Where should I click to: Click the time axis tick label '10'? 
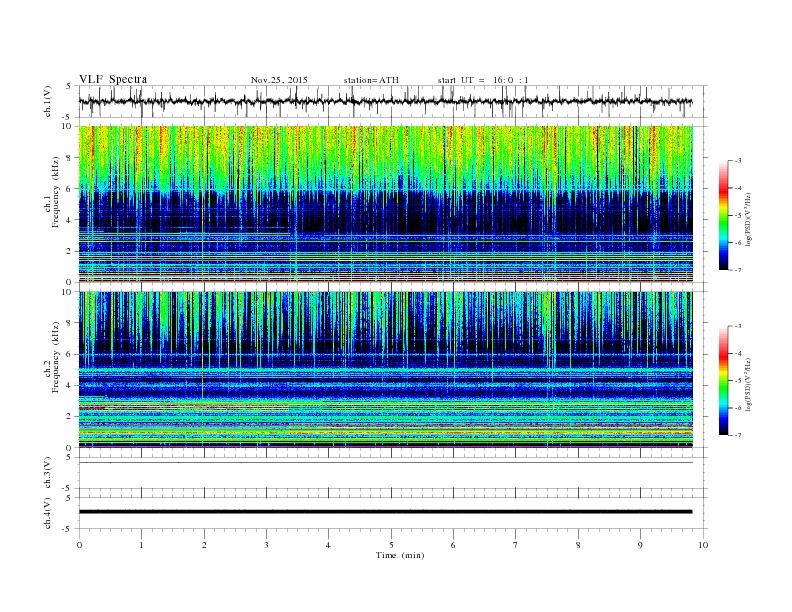[x=703, y=545]
